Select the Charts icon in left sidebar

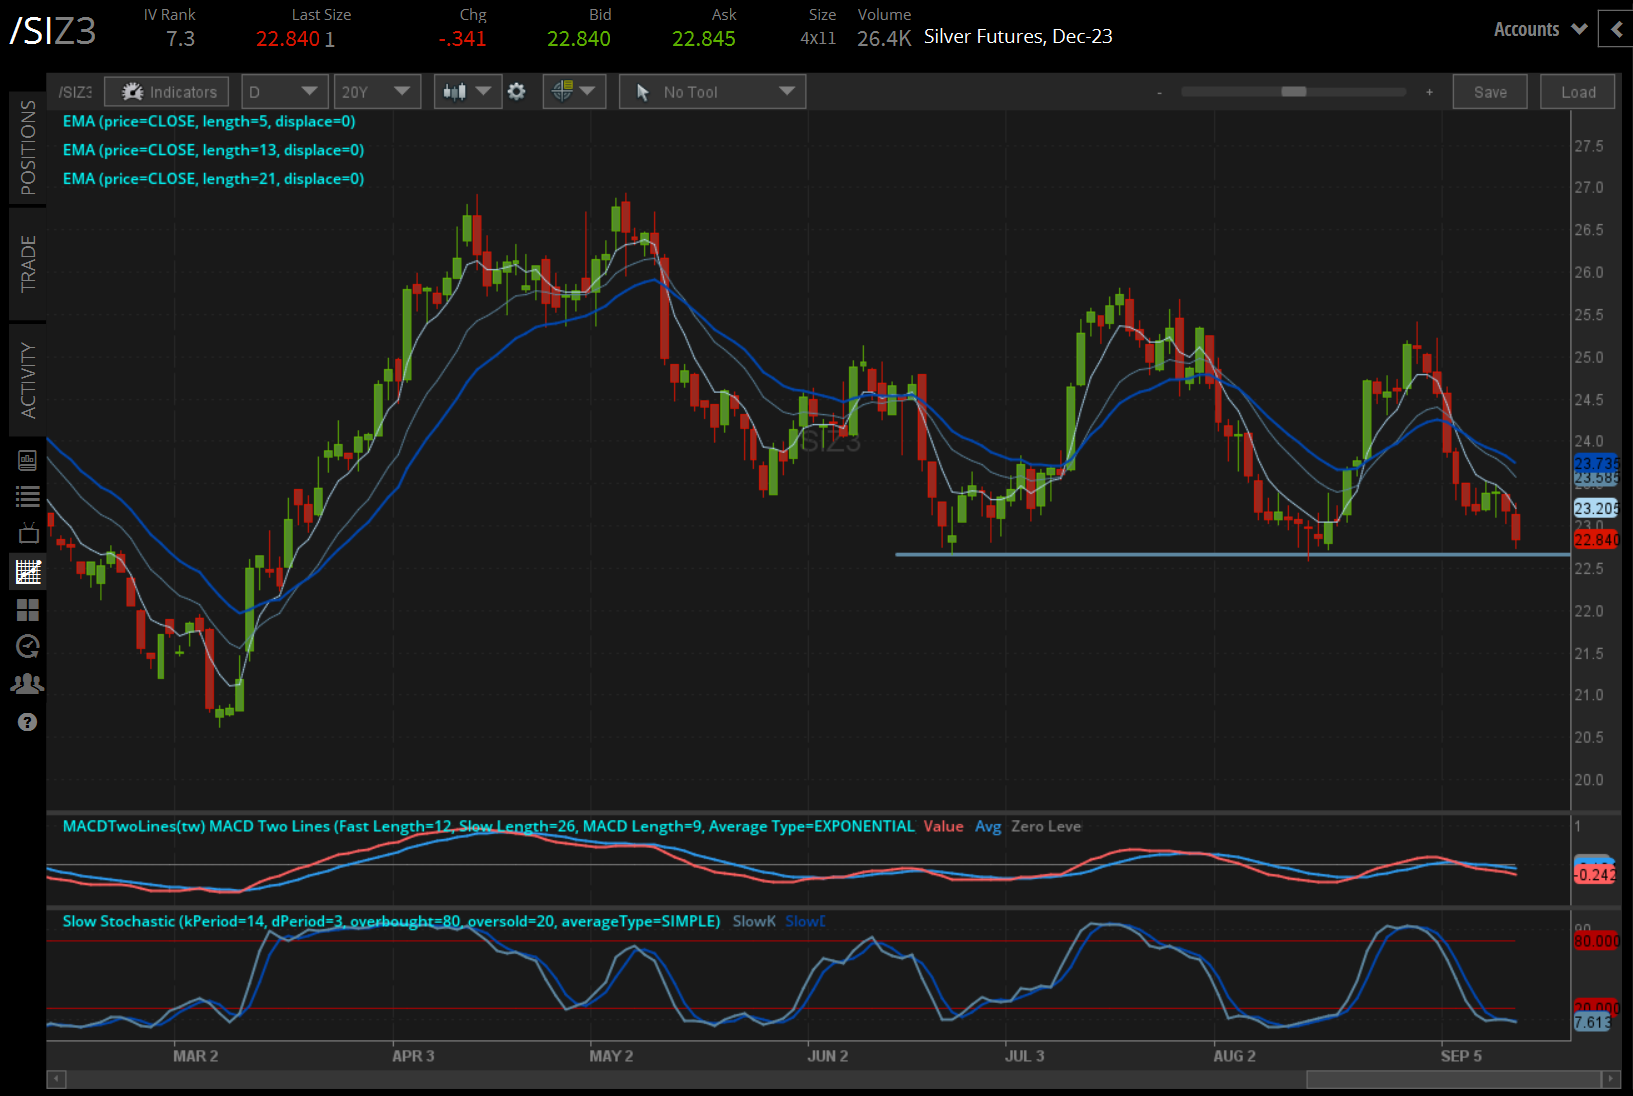click(28, 572)
